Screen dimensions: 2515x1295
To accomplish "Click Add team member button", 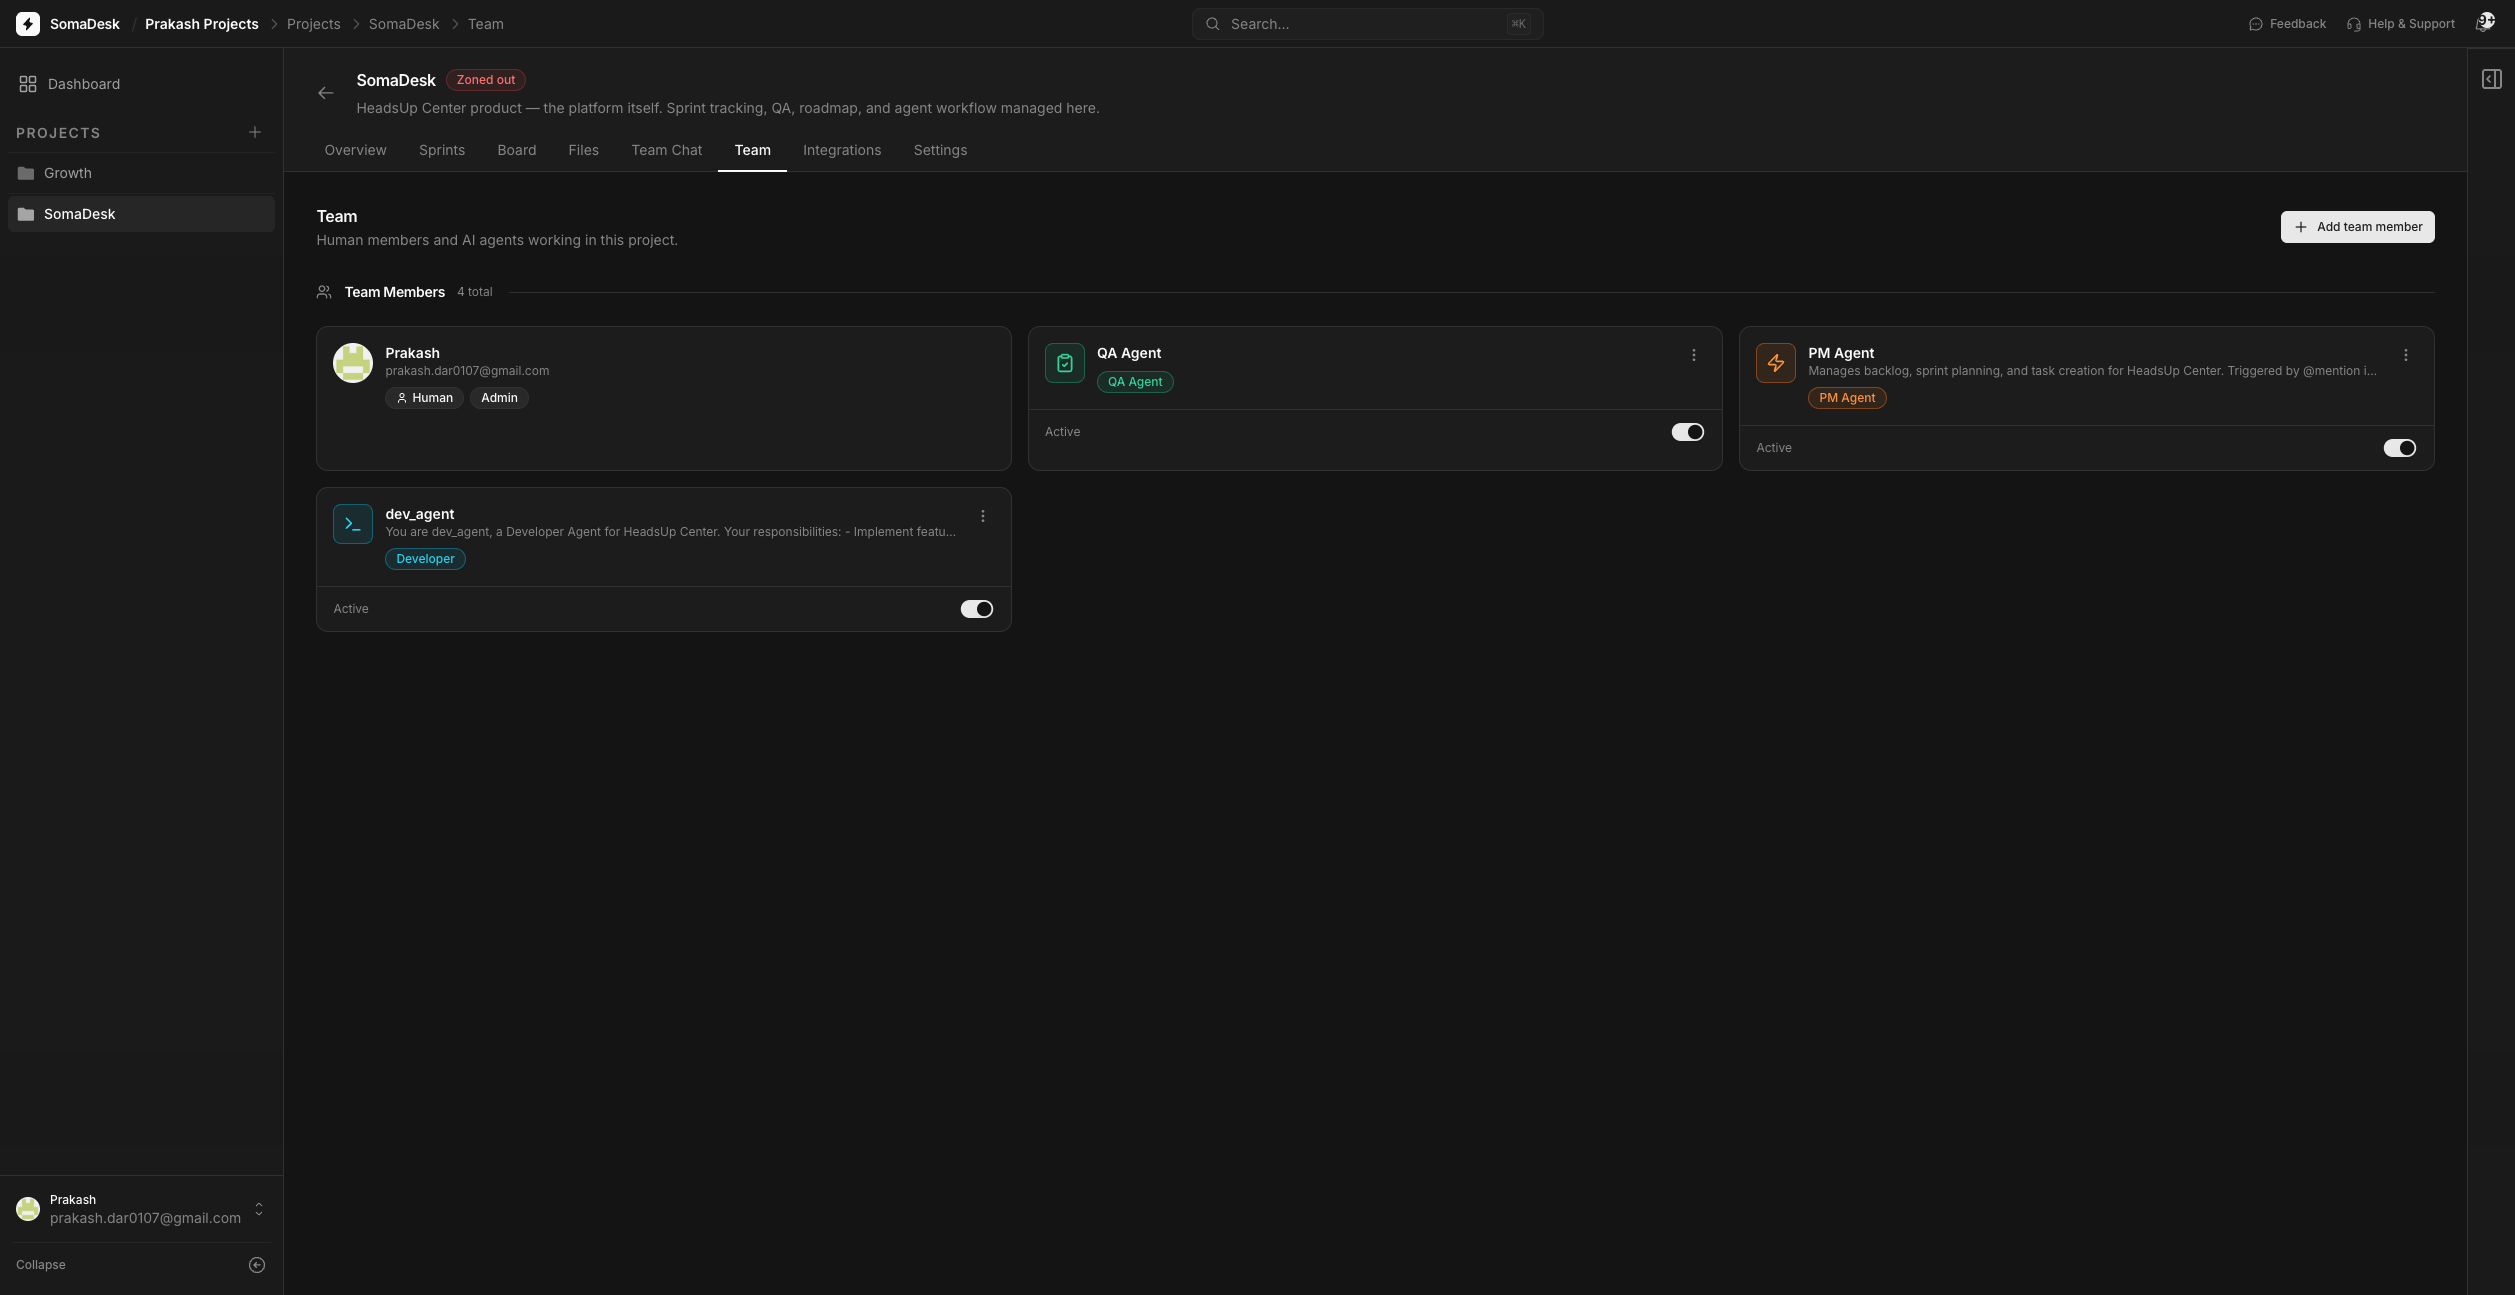I will pos(2357,227).
